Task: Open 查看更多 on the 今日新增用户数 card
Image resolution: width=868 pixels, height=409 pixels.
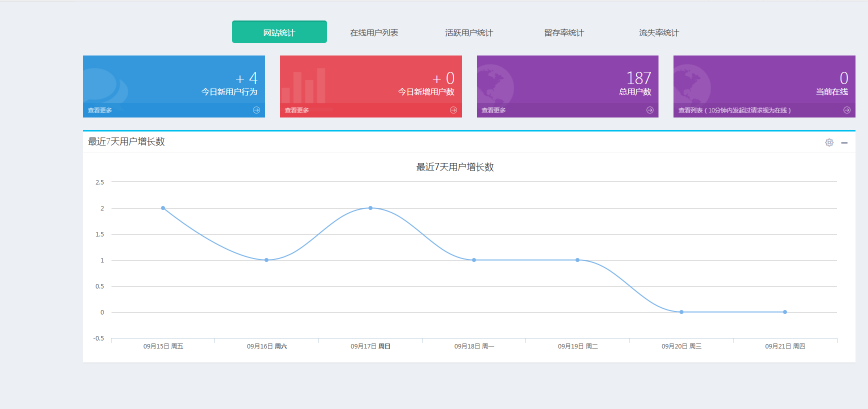Action: 297,110
